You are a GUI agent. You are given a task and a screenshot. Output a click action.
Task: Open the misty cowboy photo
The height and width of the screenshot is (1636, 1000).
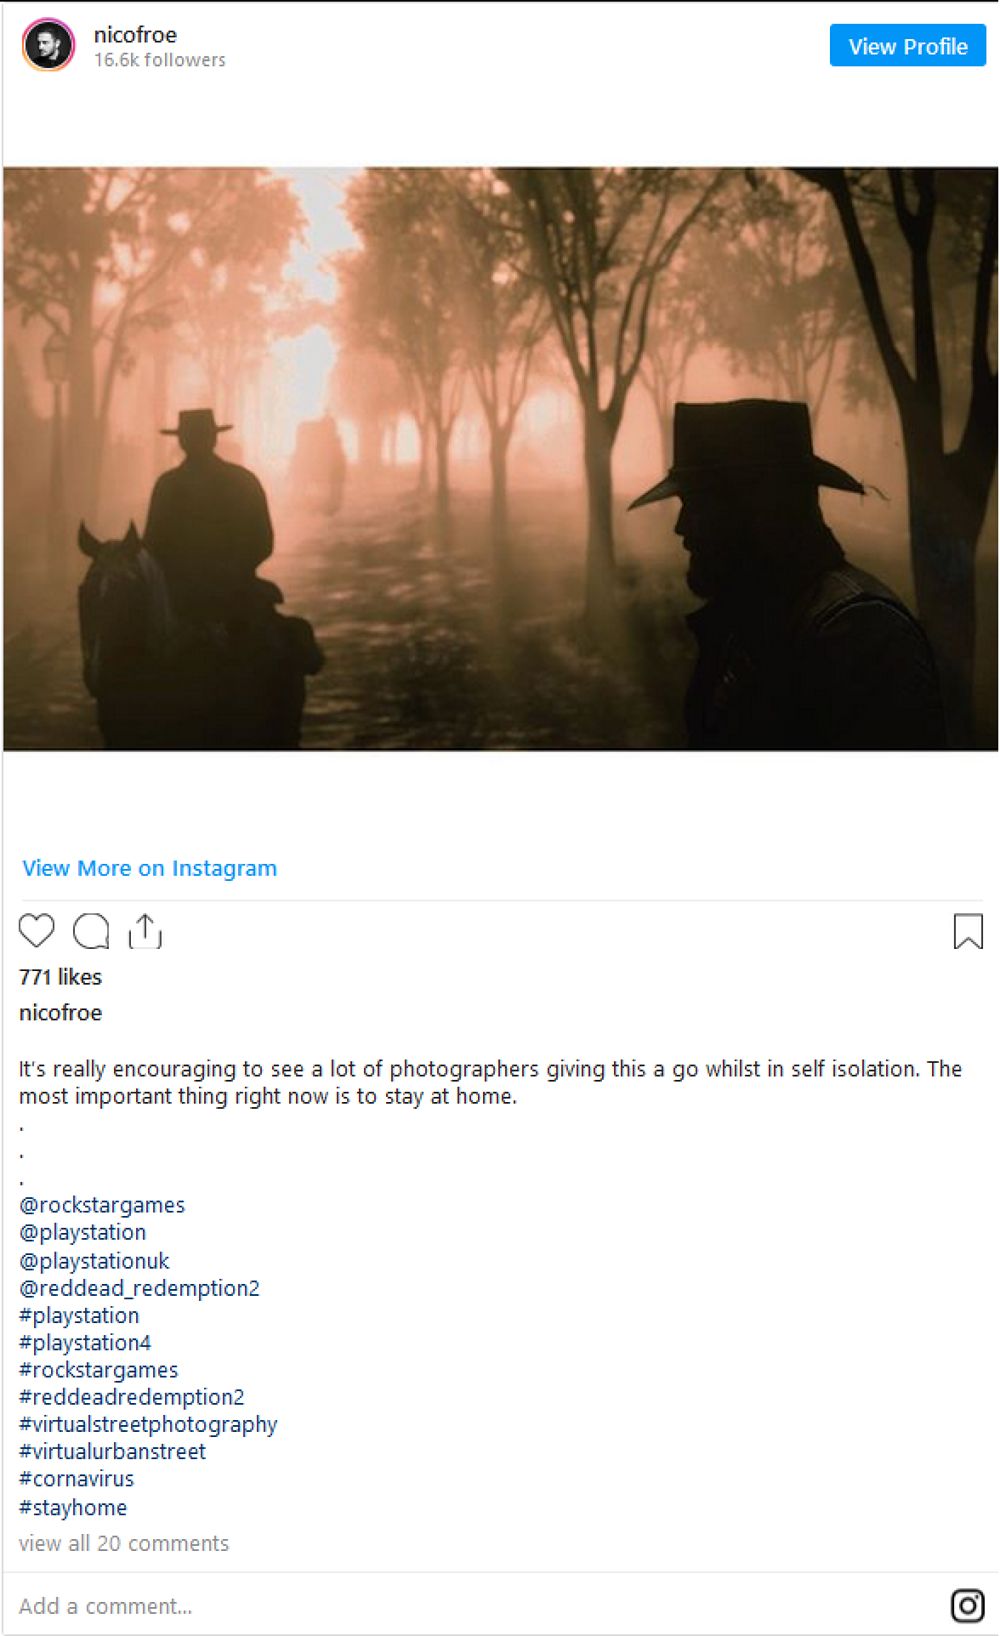click(500, 459)
